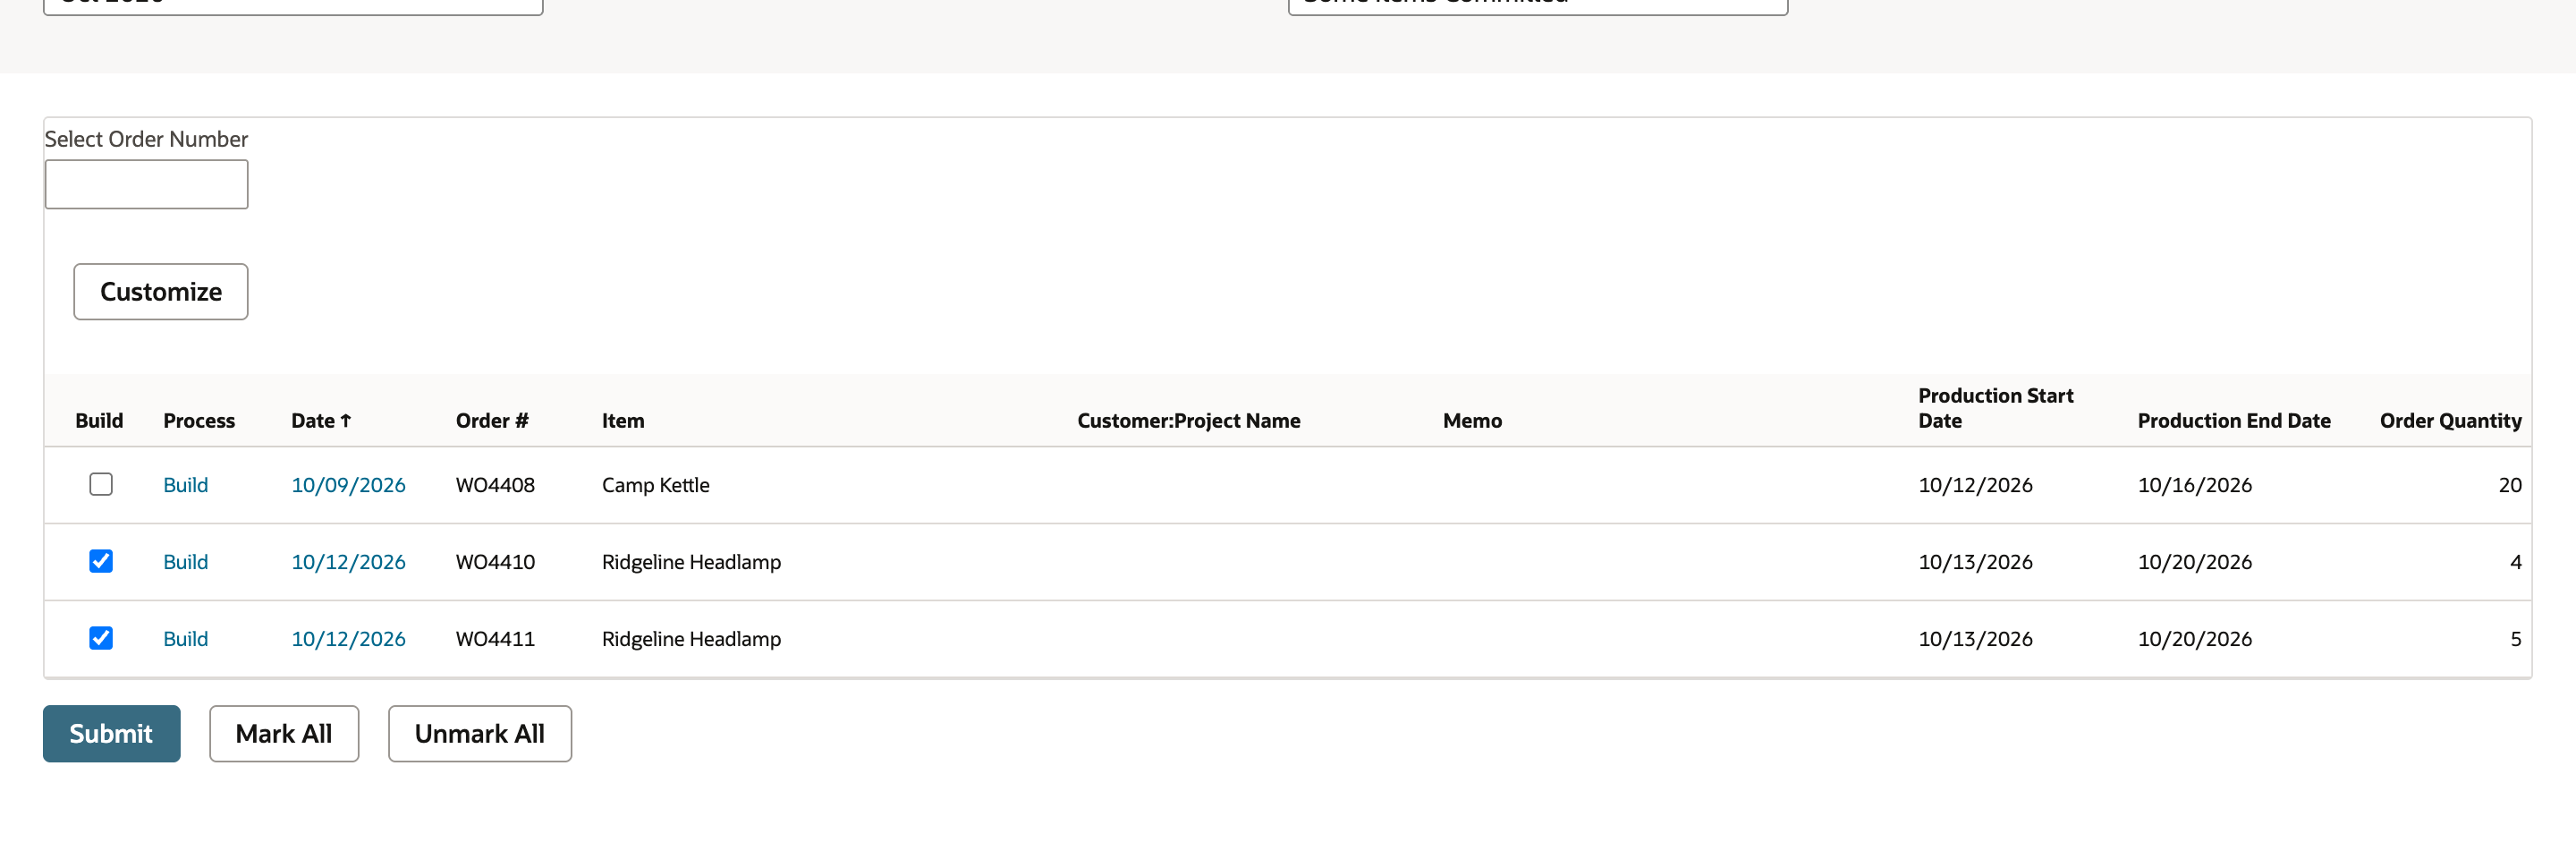
Task: Sort by Customer:Project Name header
Action: [x=1188, y=421]
